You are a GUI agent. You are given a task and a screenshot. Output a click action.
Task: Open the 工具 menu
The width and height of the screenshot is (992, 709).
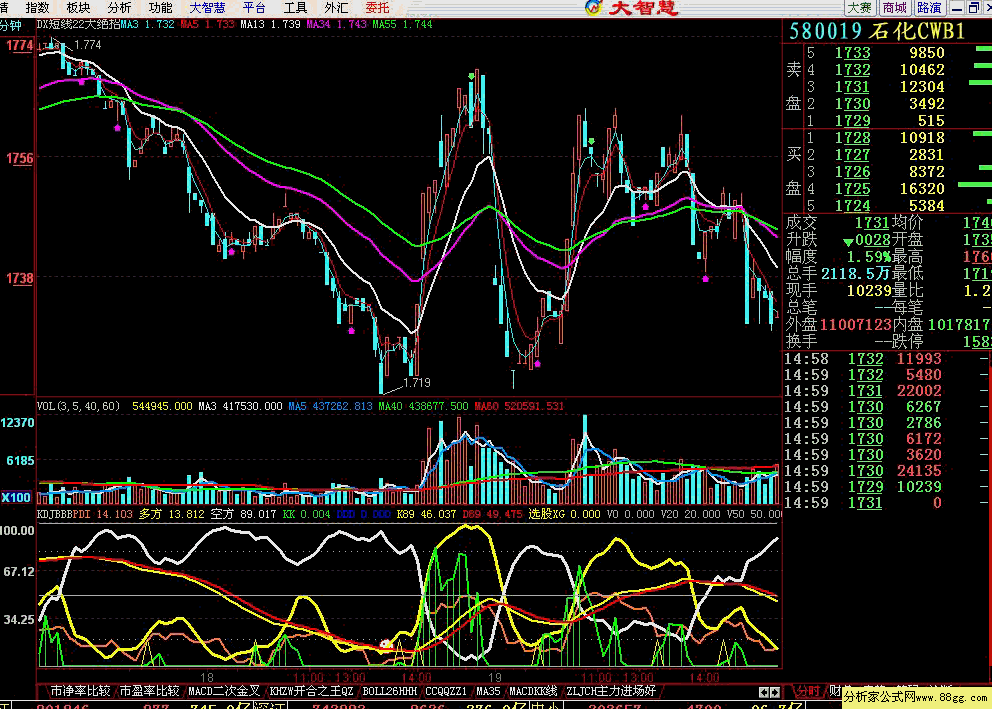[295, 8]
